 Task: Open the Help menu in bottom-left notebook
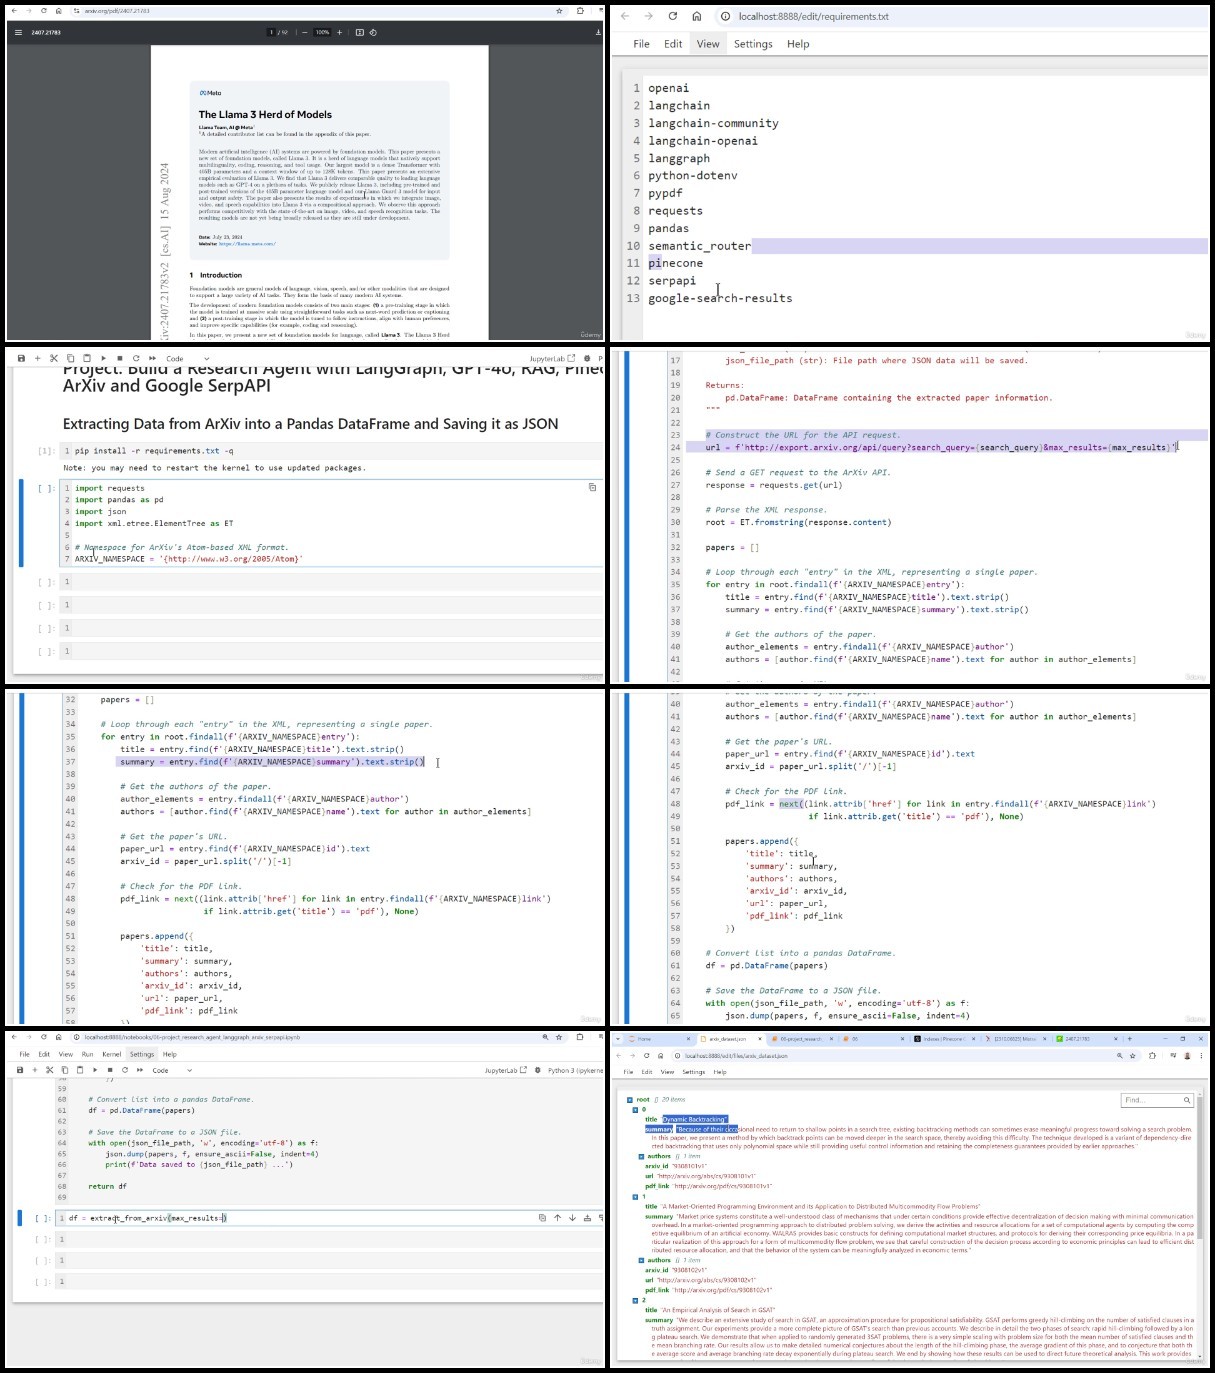tap(170, 1054)
